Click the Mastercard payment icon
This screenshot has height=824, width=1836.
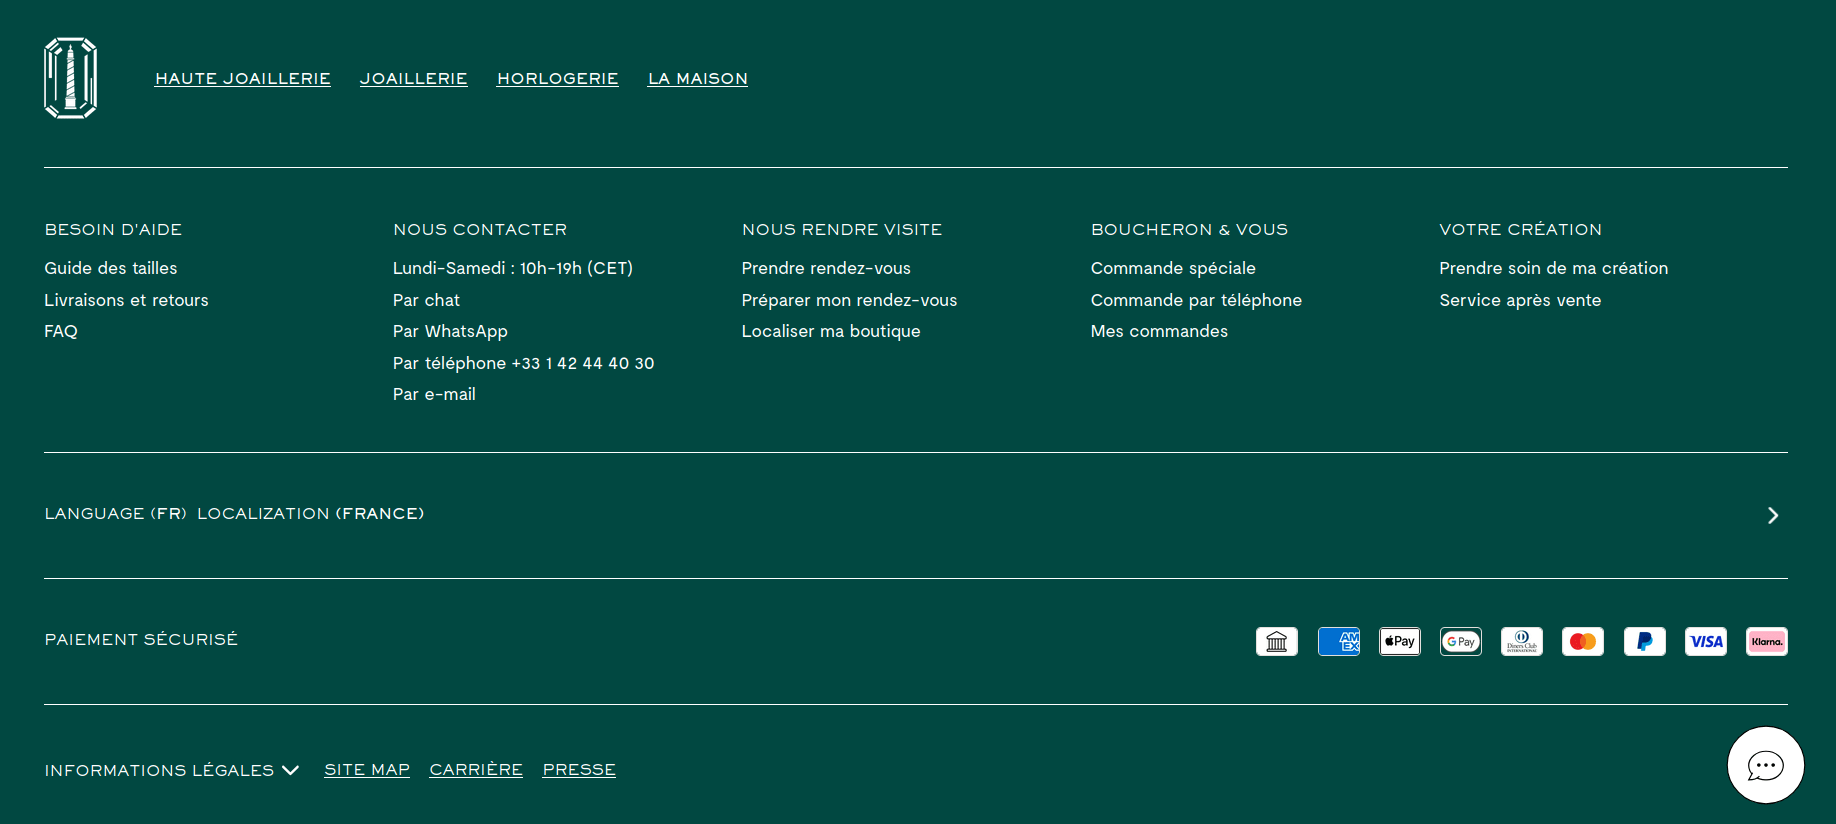pos(1582,642)
